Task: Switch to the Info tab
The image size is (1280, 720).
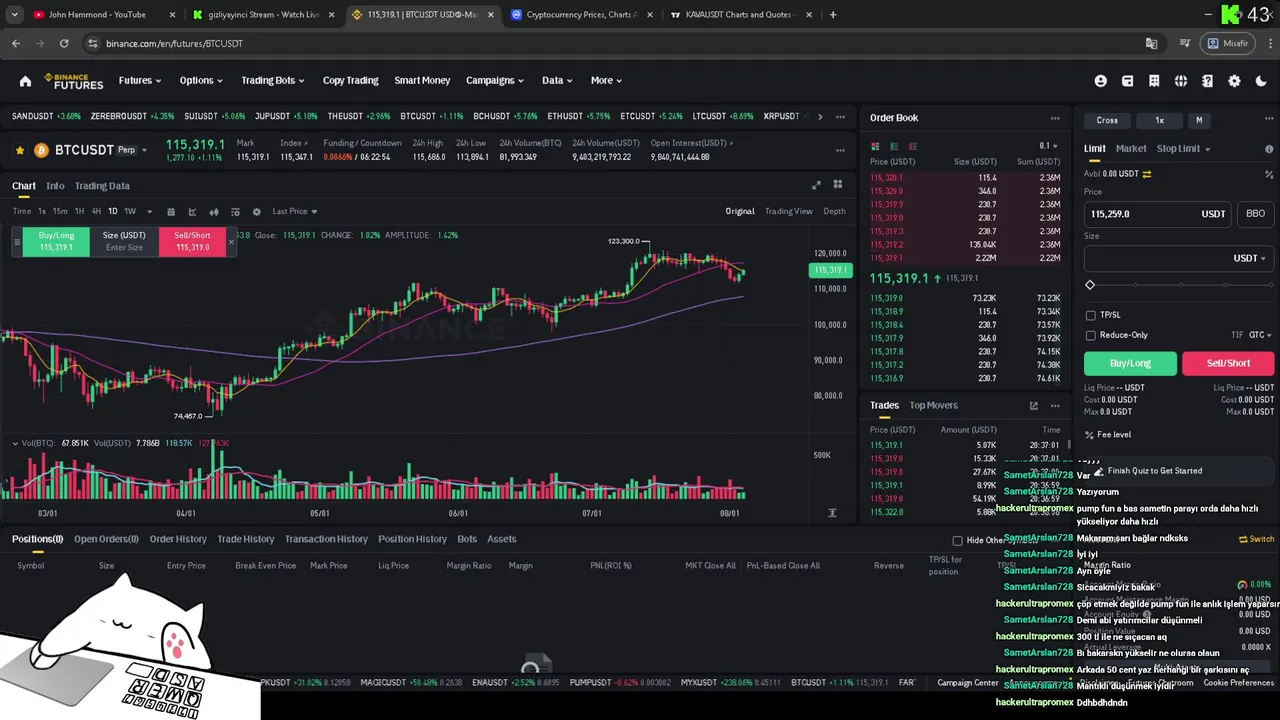Action: point(55,186)
